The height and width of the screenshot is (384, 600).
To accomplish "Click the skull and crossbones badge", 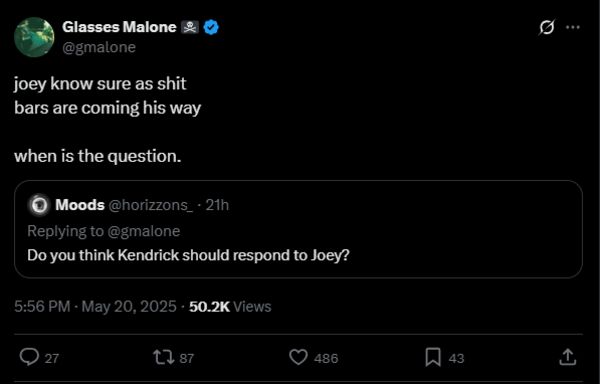I will click(190, 27).
